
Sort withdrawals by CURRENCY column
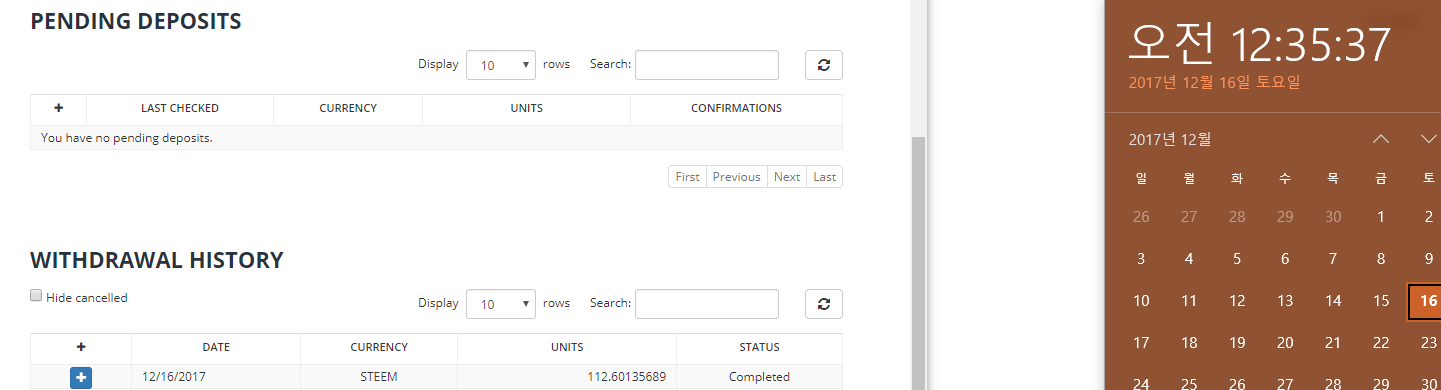point(379,347)
